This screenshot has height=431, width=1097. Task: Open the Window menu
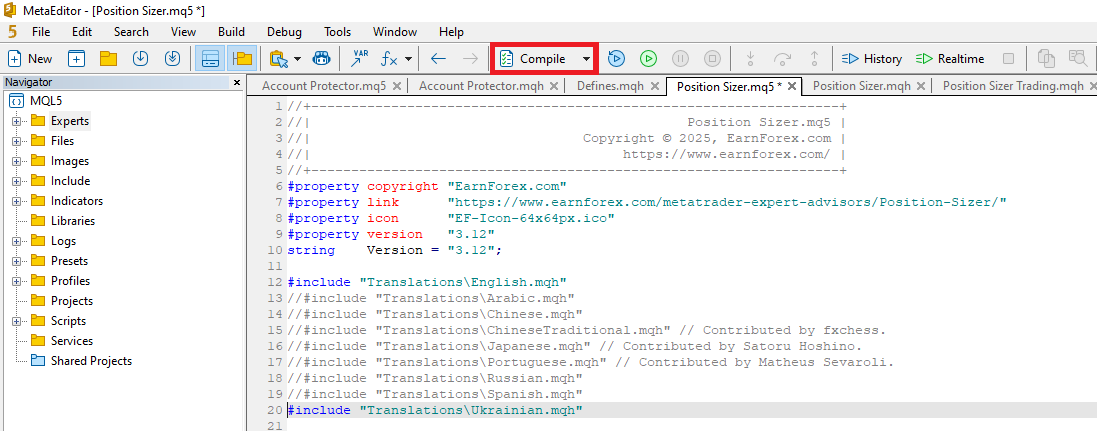(395, 31)
